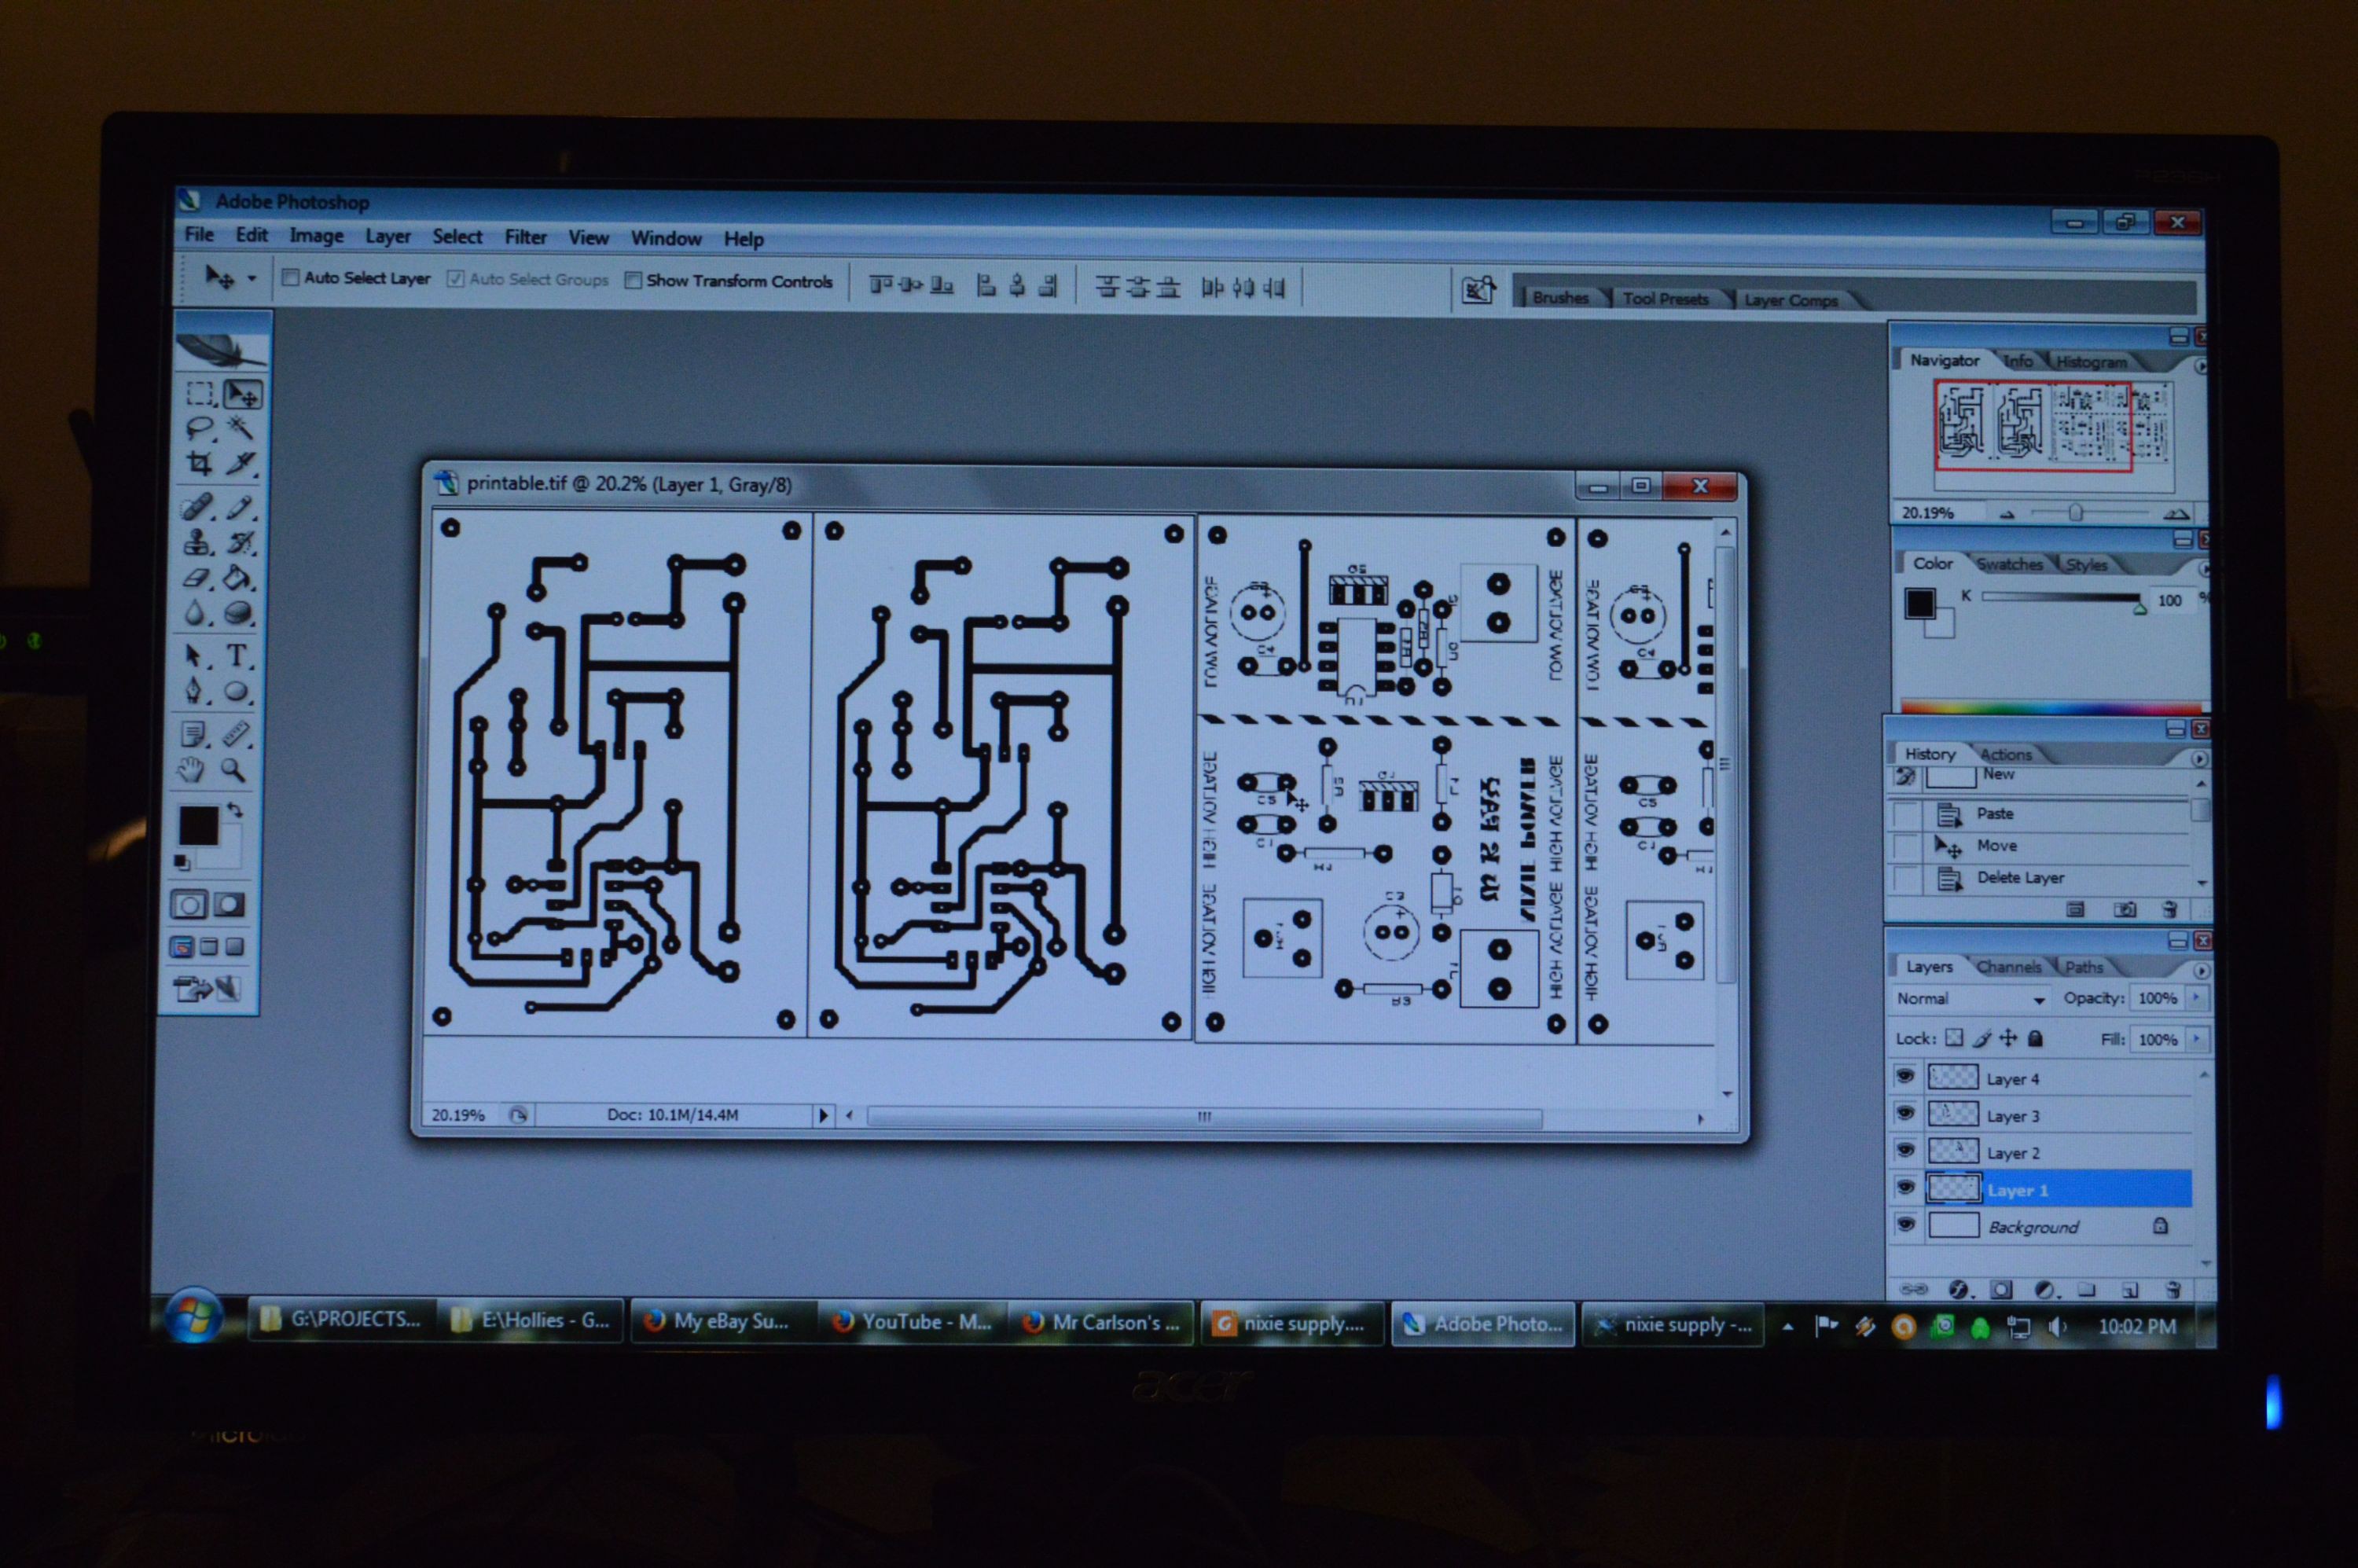Viewport: 2358px width, 1568px height.
Task: Open document status bar info arrow
Action: pyautogui.click(x=823, y=1115)
